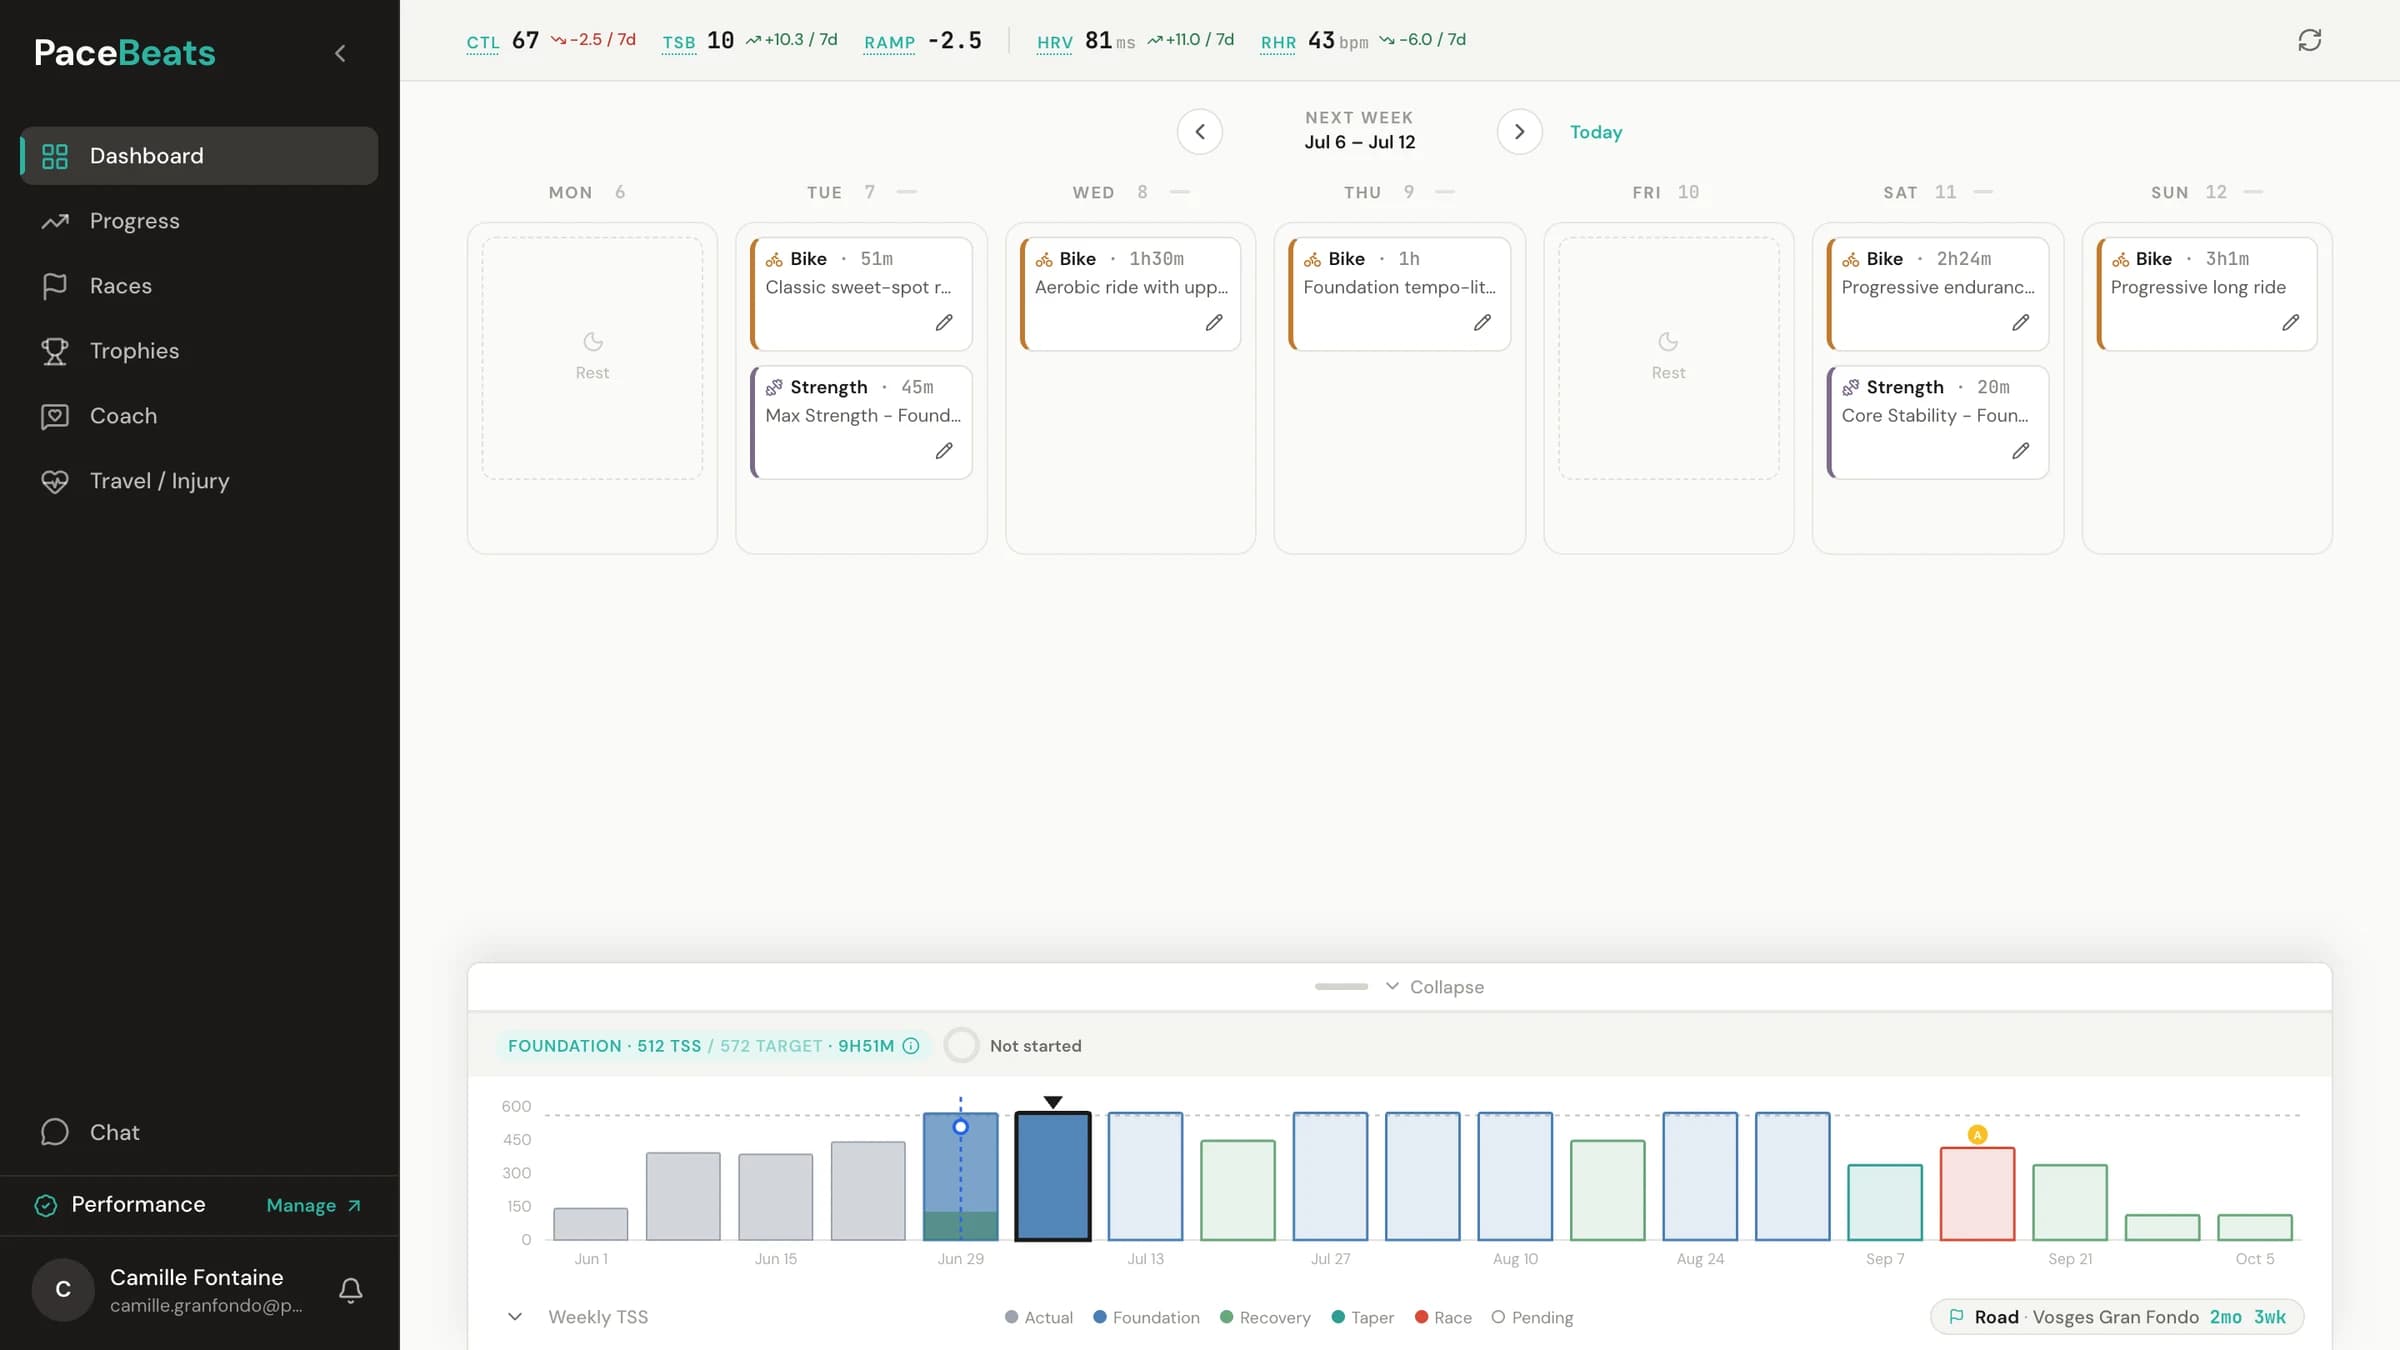Screen dimensions: 2400x1350
Task: Toggle the Pending legend item
Action: (1532, 1318)
